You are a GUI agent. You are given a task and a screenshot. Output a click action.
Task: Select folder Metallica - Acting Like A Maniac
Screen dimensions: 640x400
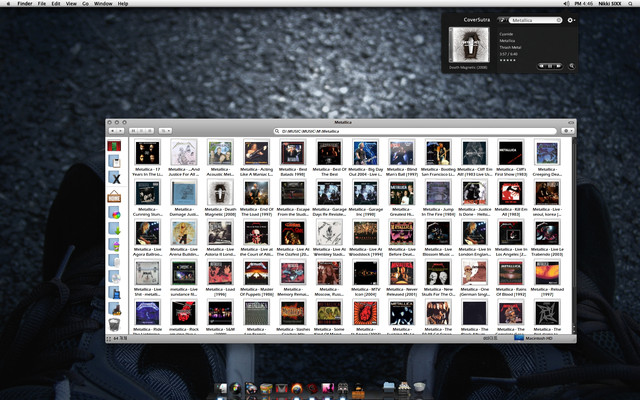click(x=256, y=158)
